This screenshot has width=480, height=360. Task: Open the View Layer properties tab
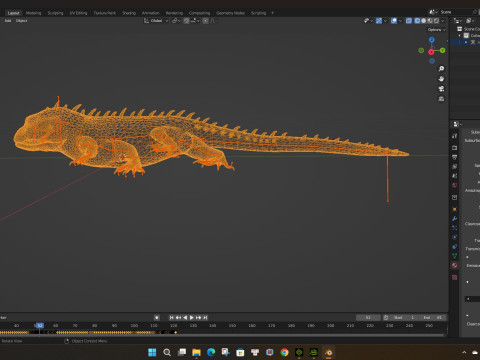pyautogui.click(x=455, y=166)
